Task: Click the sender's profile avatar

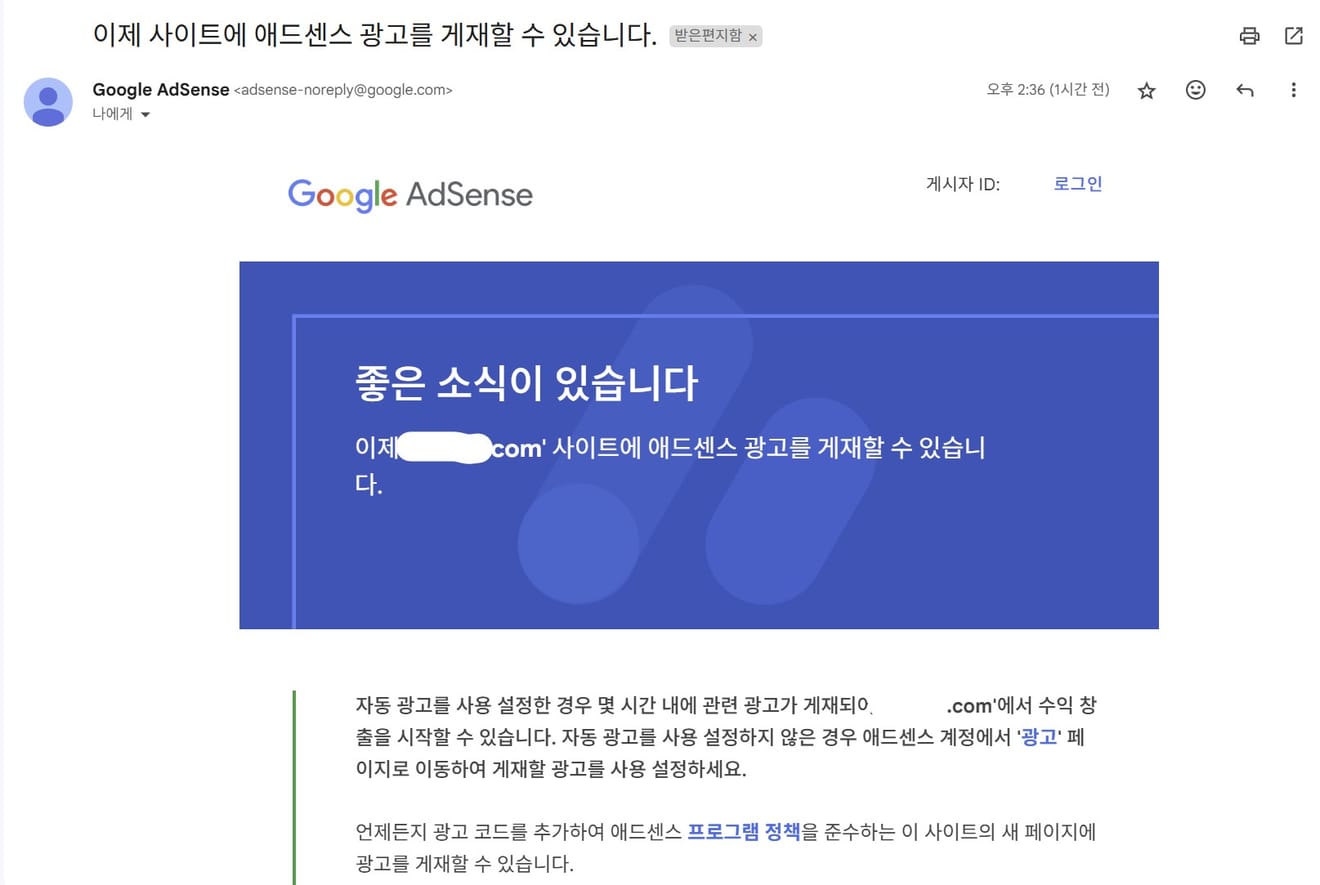Action: (48, 101)
